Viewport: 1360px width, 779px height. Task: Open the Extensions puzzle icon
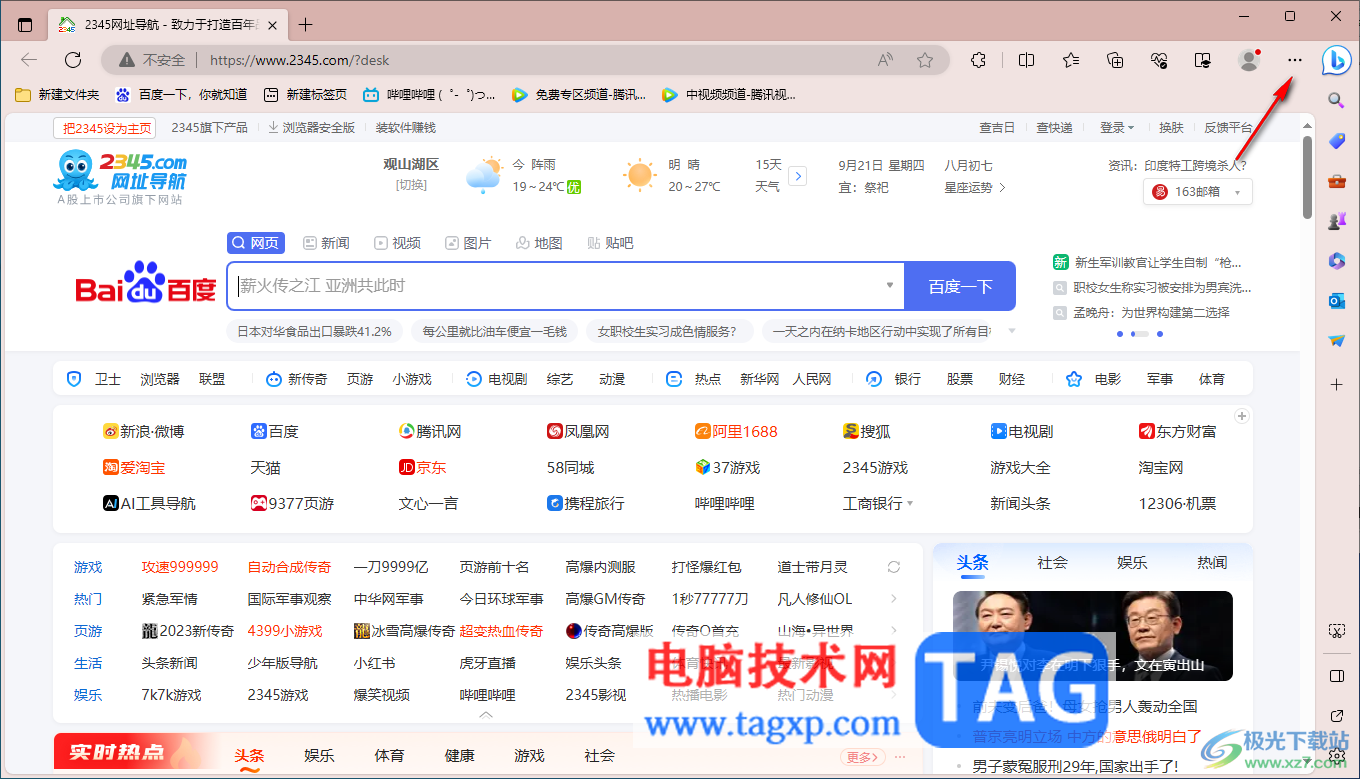[x=979, y=60]
